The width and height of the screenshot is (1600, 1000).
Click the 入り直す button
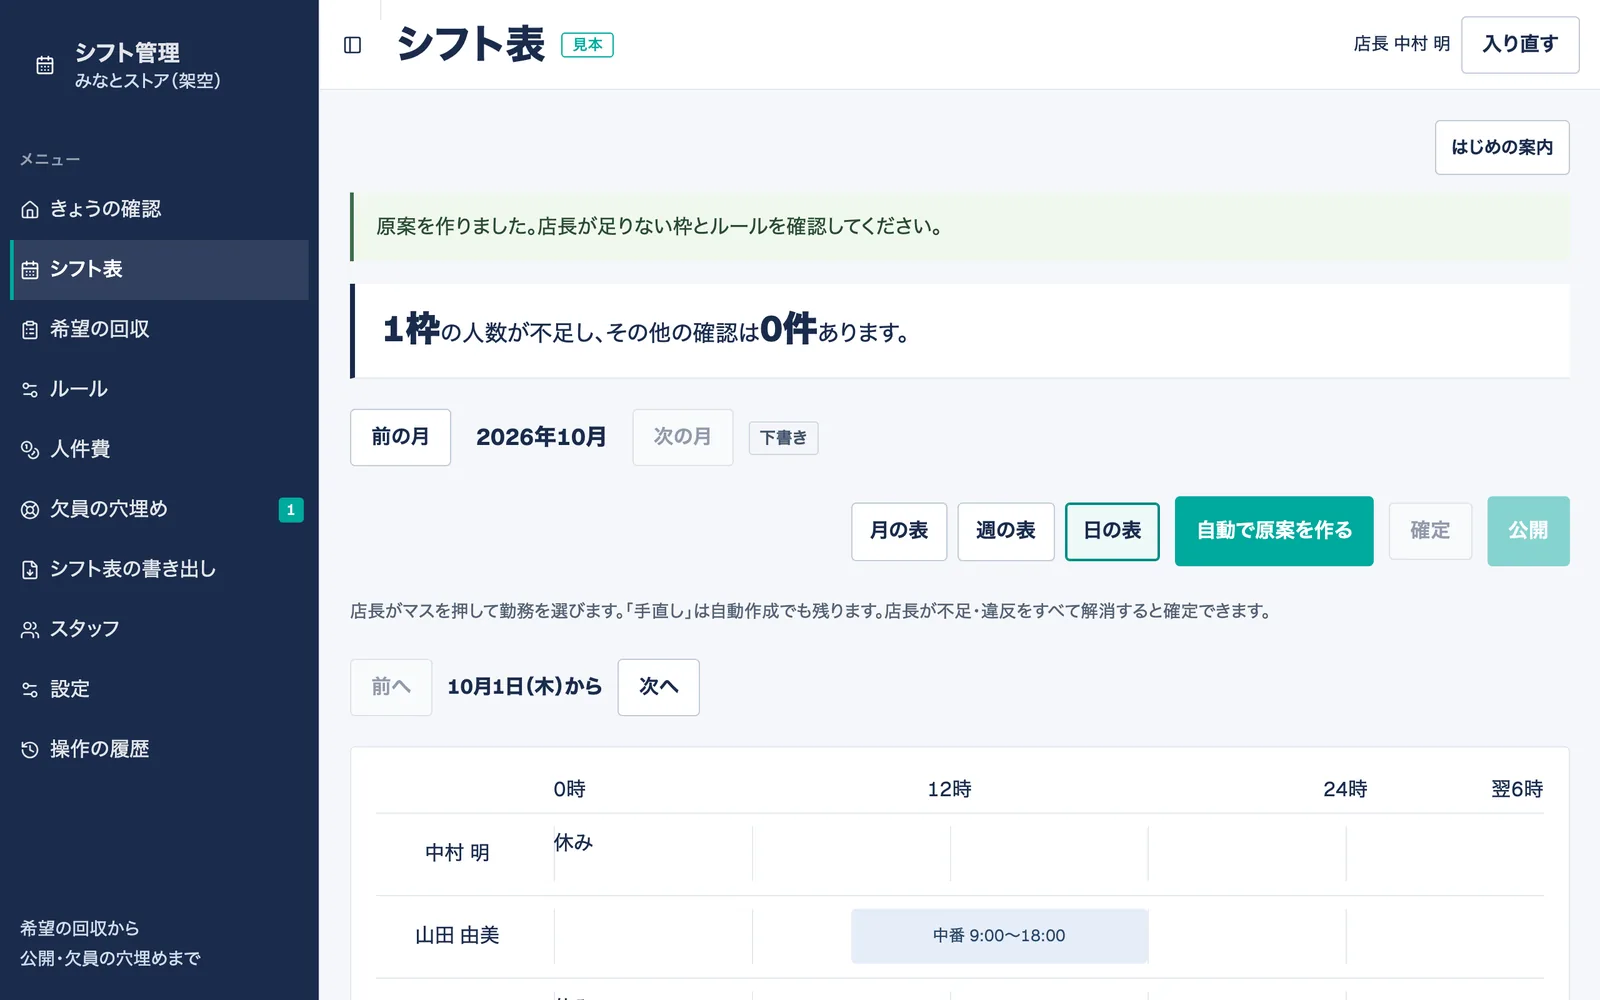click(x=1520, y=45)
